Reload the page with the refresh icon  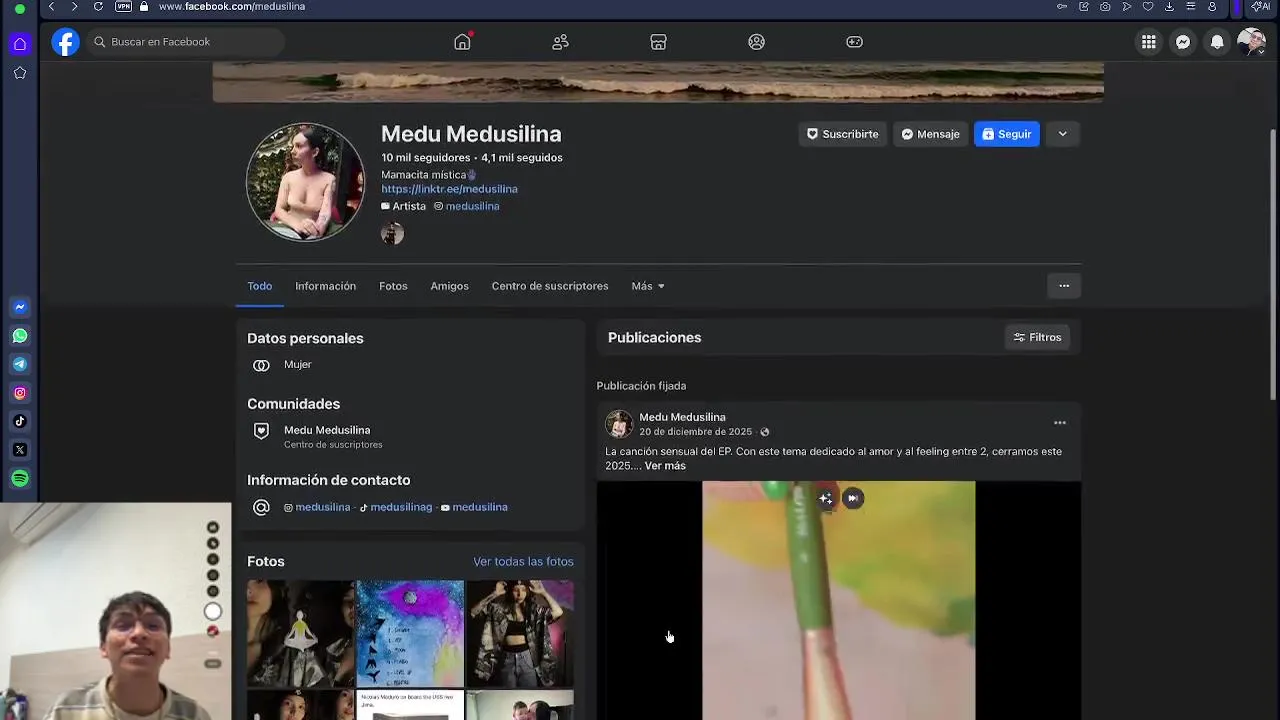click(98, 7)
